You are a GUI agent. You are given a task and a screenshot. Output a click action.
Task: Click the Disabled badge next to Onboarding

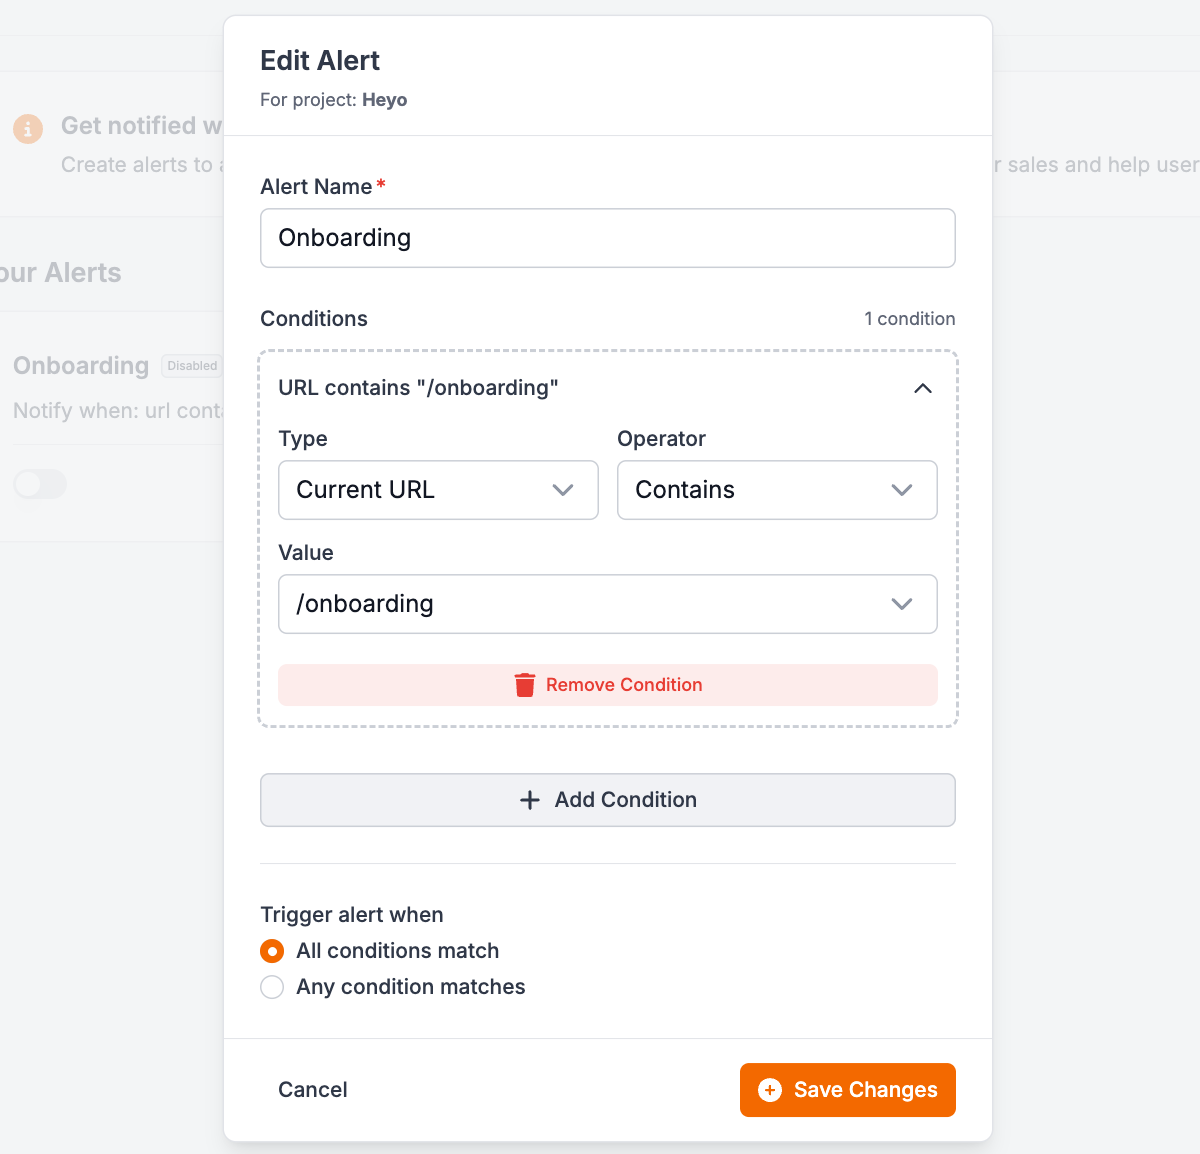[192, 366]
